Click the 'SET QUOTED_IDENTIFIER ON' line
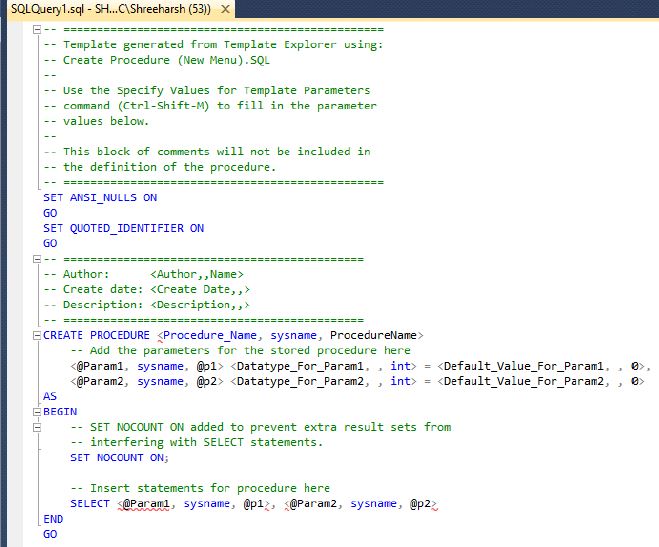This screenshot has height=547, width=659. pos(124,228)
